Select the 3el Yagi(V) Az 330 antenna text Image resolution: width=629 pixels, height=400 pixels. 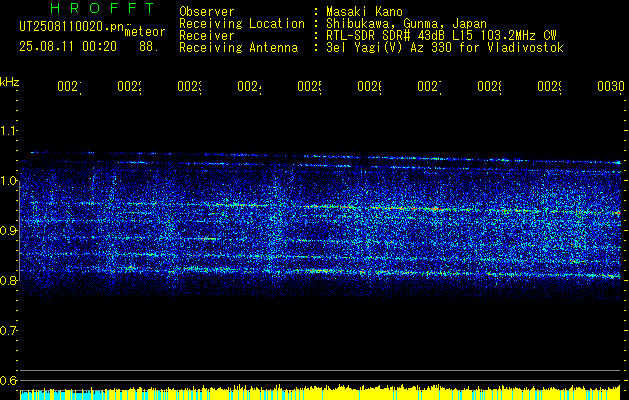click(x=445, y=48)
